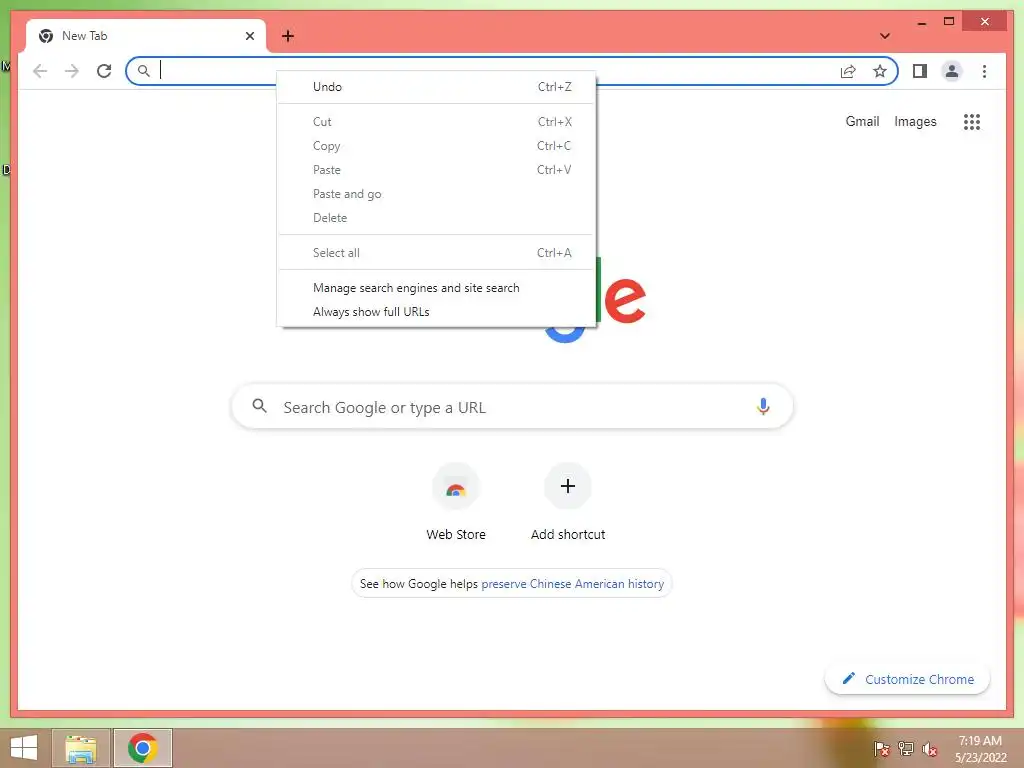Open preserve Chinese American history link
1024x768 pixels.
click(572, 584)
